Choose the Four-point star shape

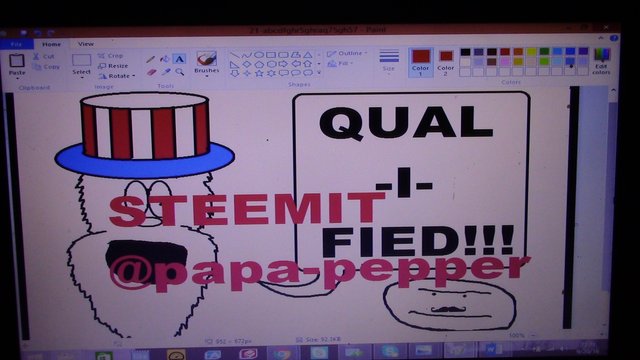(247, 73)
